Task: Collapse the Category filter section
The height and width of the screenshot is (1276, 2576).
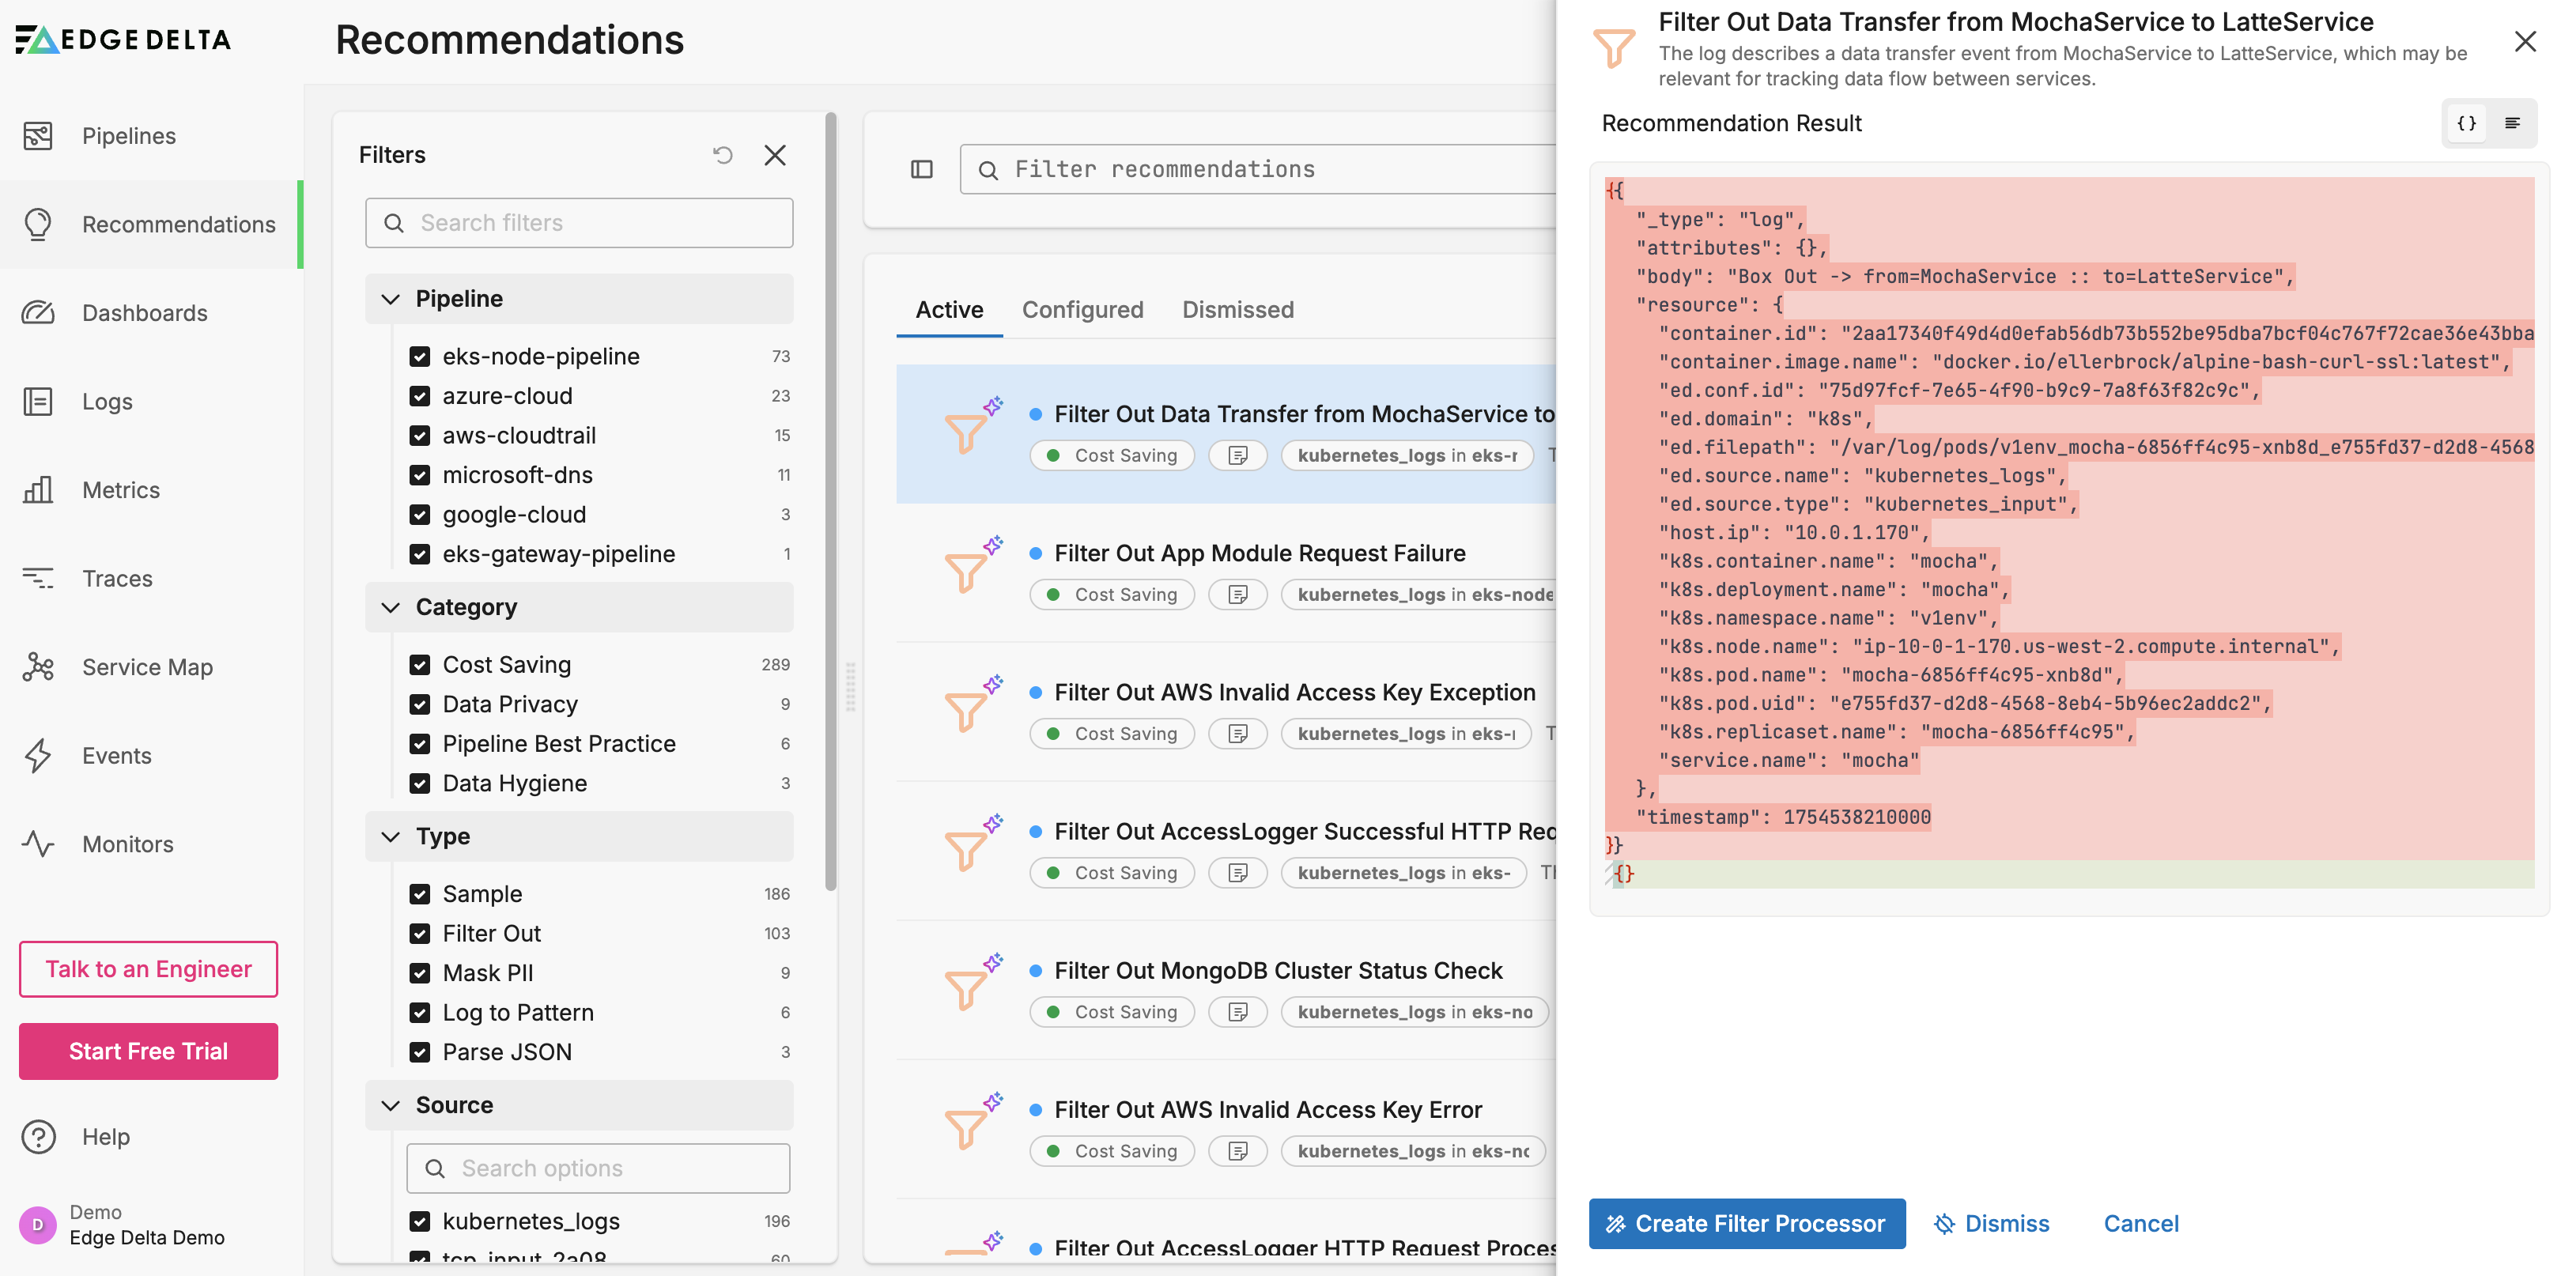Action: tap(579, 607)
